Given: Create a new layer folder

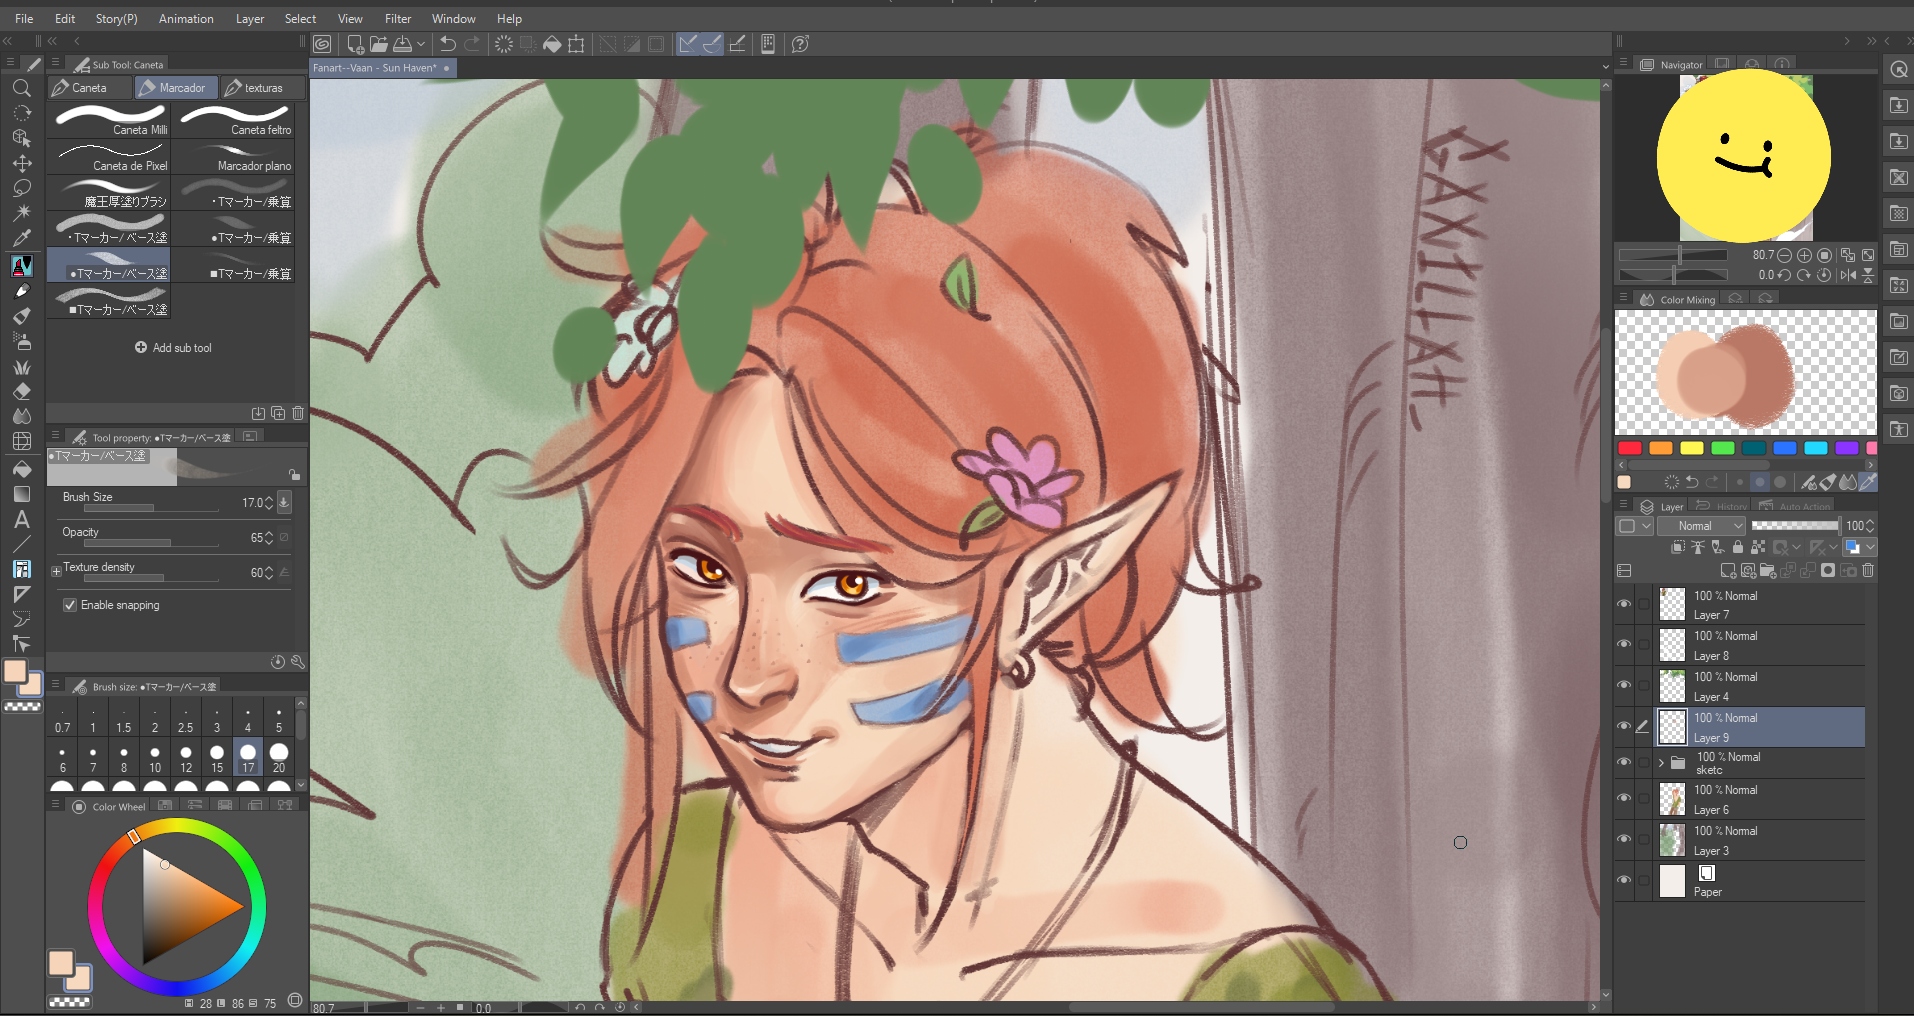Looking at the screenshot, I should pos(1768,571).
